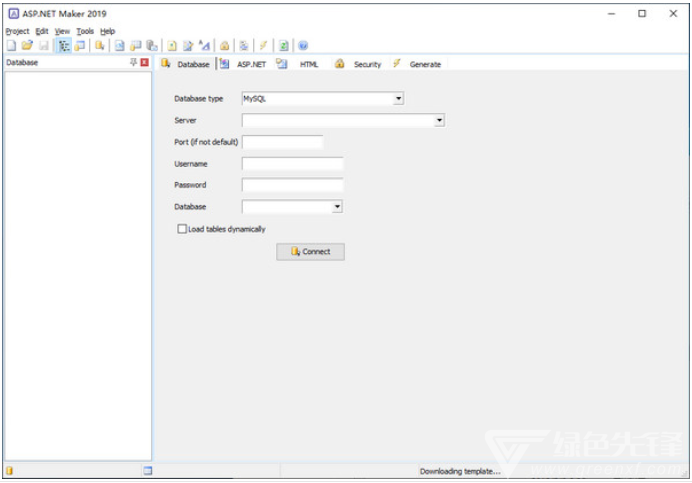Toggle the database tree pane toolbar icon

click(x=64, y=45)
